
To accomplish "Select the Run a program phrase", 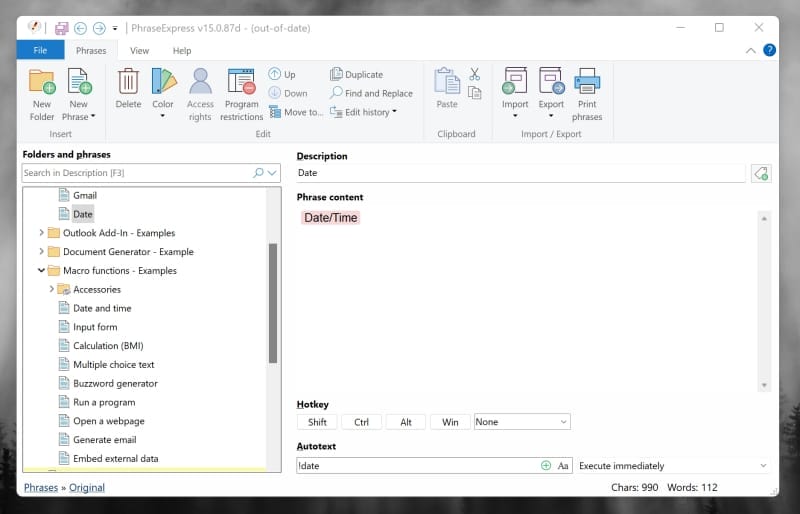I will (104, 402).
